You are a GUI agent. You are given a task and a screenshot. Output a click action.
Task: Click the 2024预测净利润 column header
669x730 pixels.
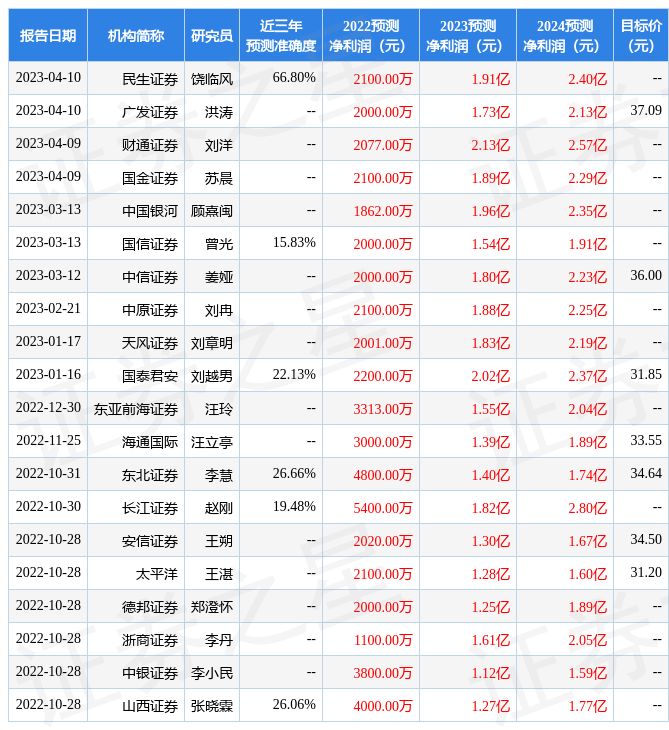pos(564,36)
